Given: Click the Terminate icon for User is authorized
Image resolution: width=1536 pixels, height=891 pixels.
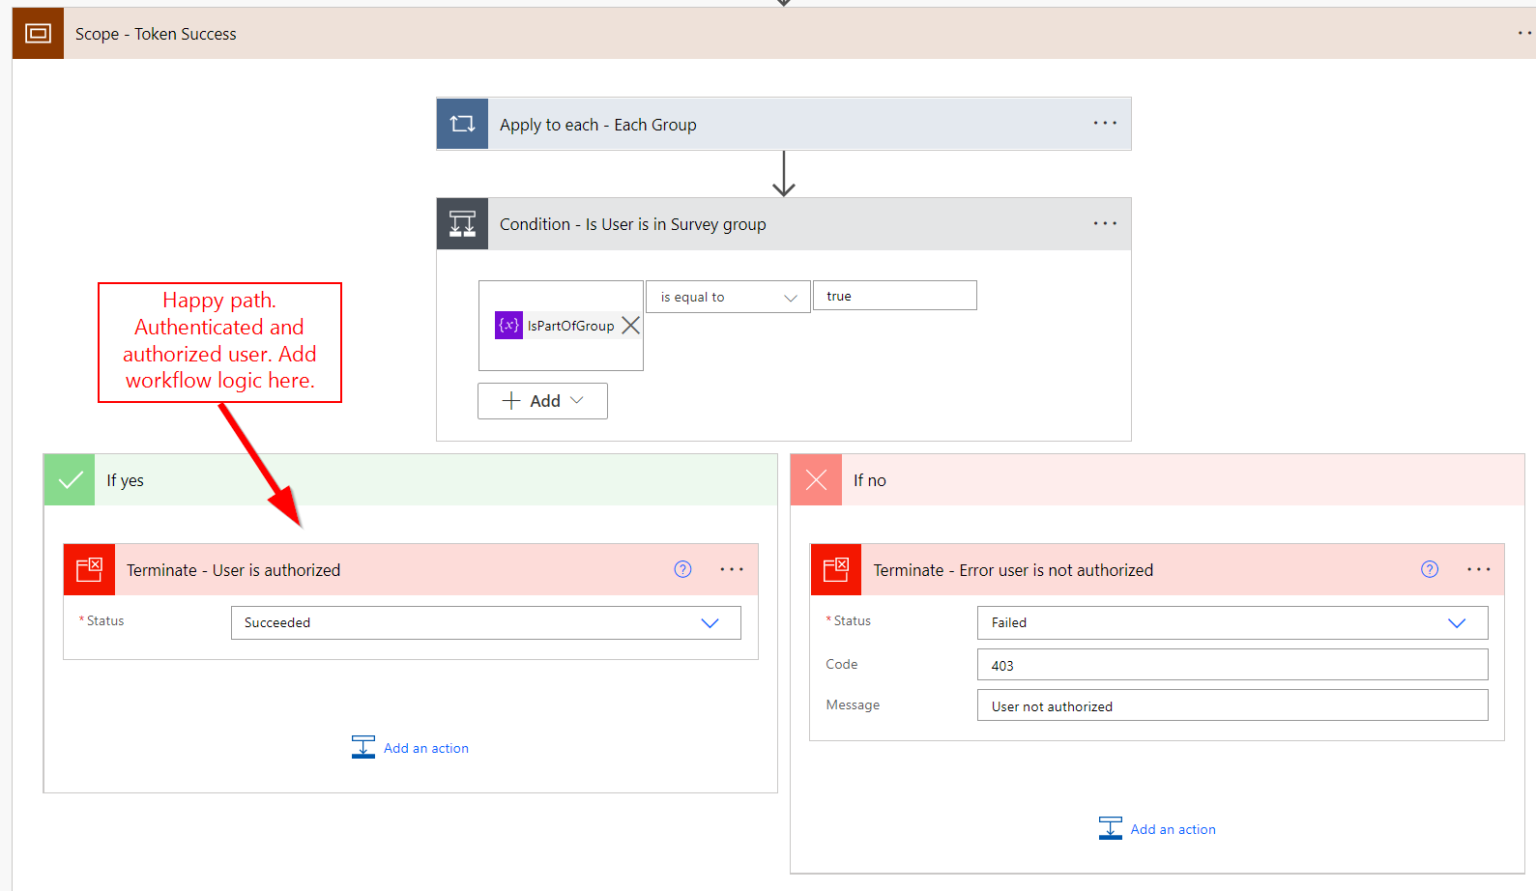Looking at the screenshot, I should click(x=89, y=569).
